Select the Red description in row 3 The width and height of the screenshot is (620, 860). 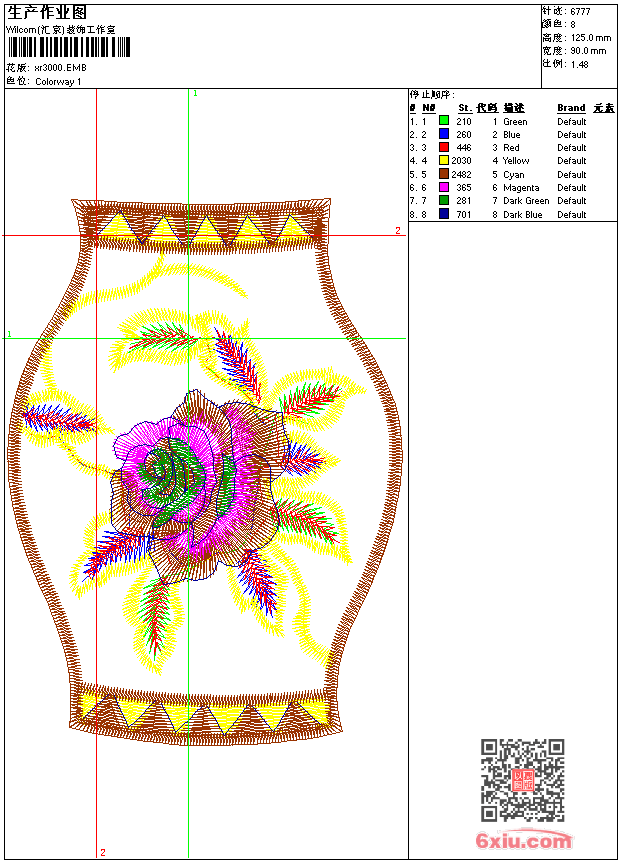point(511,148)
